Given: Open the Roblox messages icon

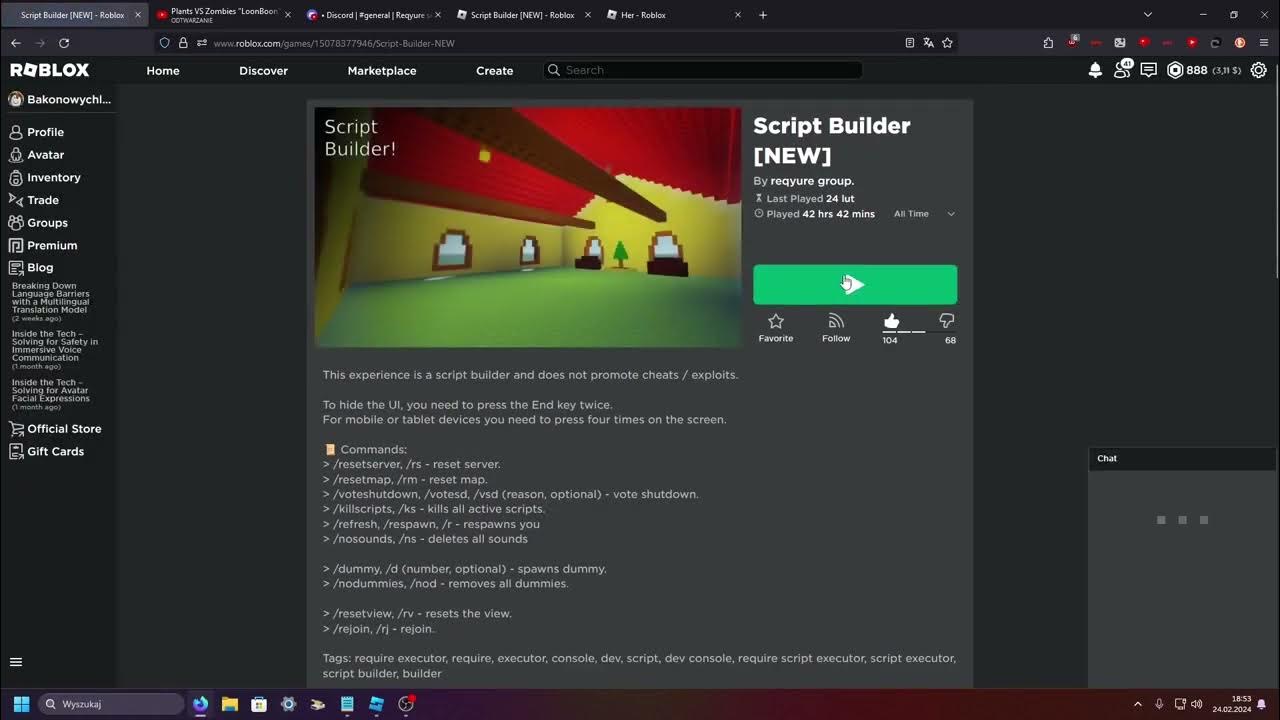Looking at the screenshot, I should (x=1149, y=70).
